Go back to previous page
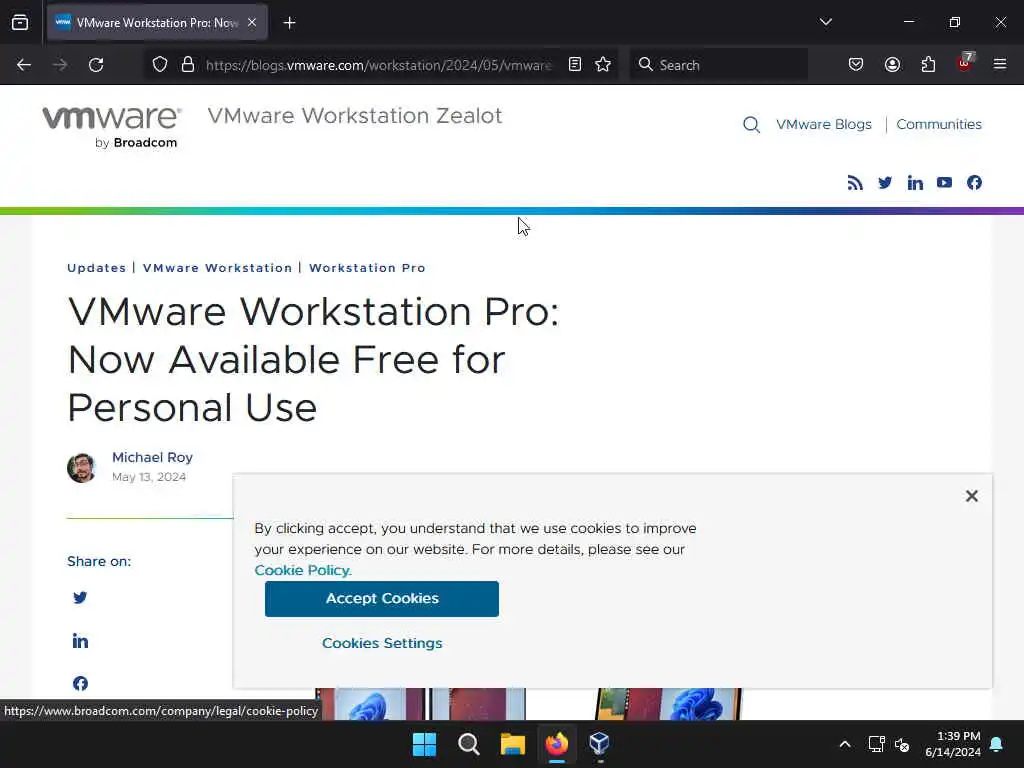Screen dimensions: 1024x768 pos(24,65)
